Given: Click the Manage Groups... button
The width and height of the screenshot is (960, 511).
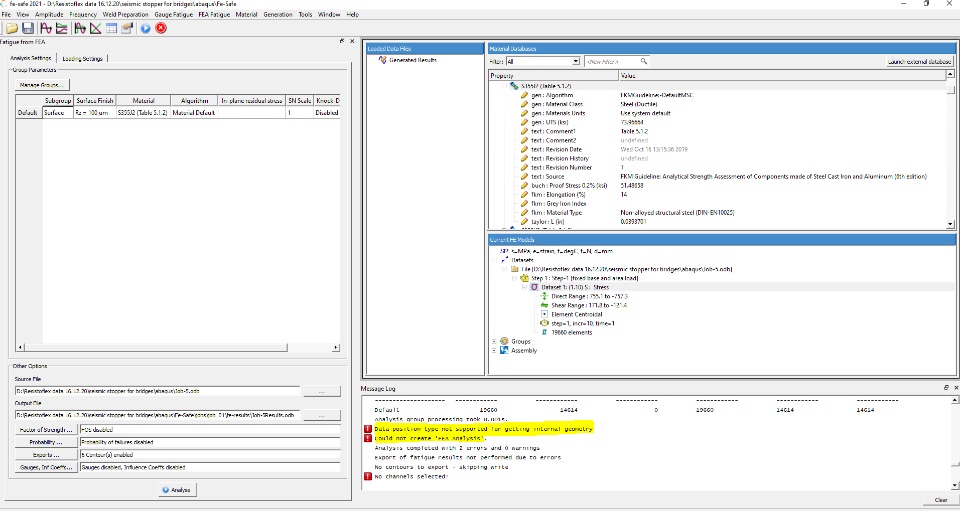Looking at the screenshot, I should coord(42,84).
